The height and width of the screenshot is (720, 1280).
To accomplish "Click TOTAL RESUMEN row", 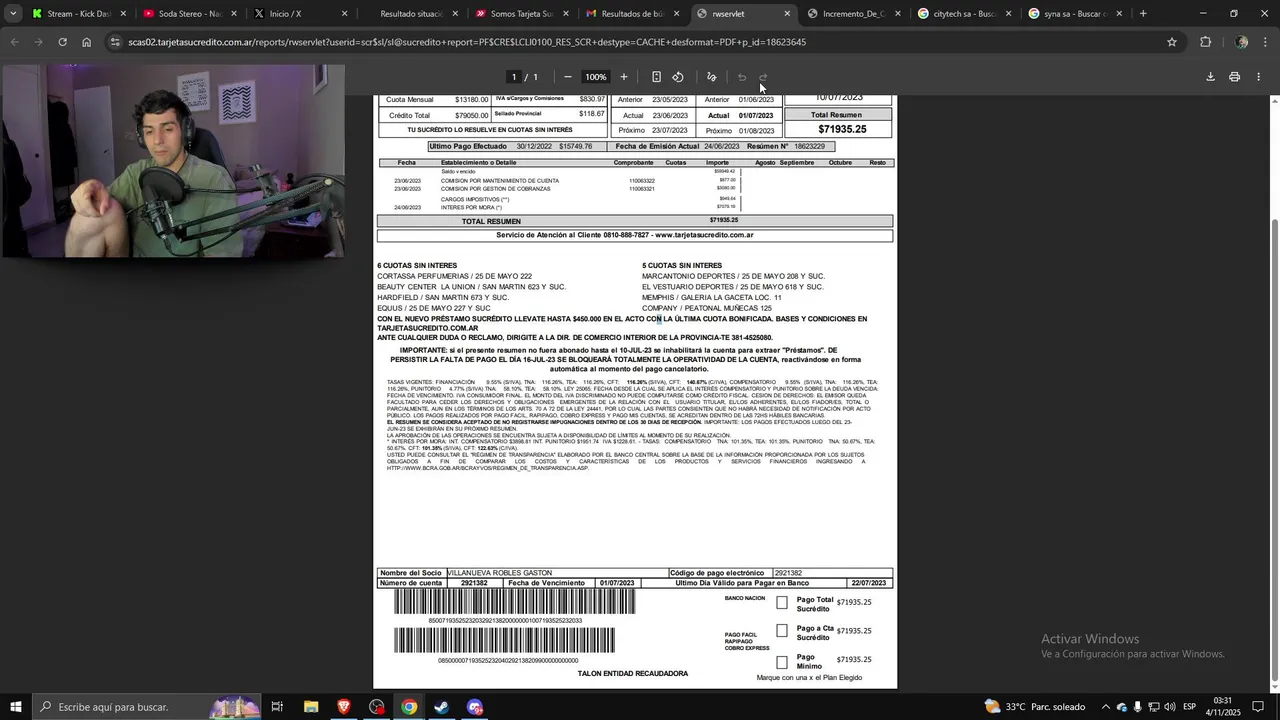I will tap(635, 221).
